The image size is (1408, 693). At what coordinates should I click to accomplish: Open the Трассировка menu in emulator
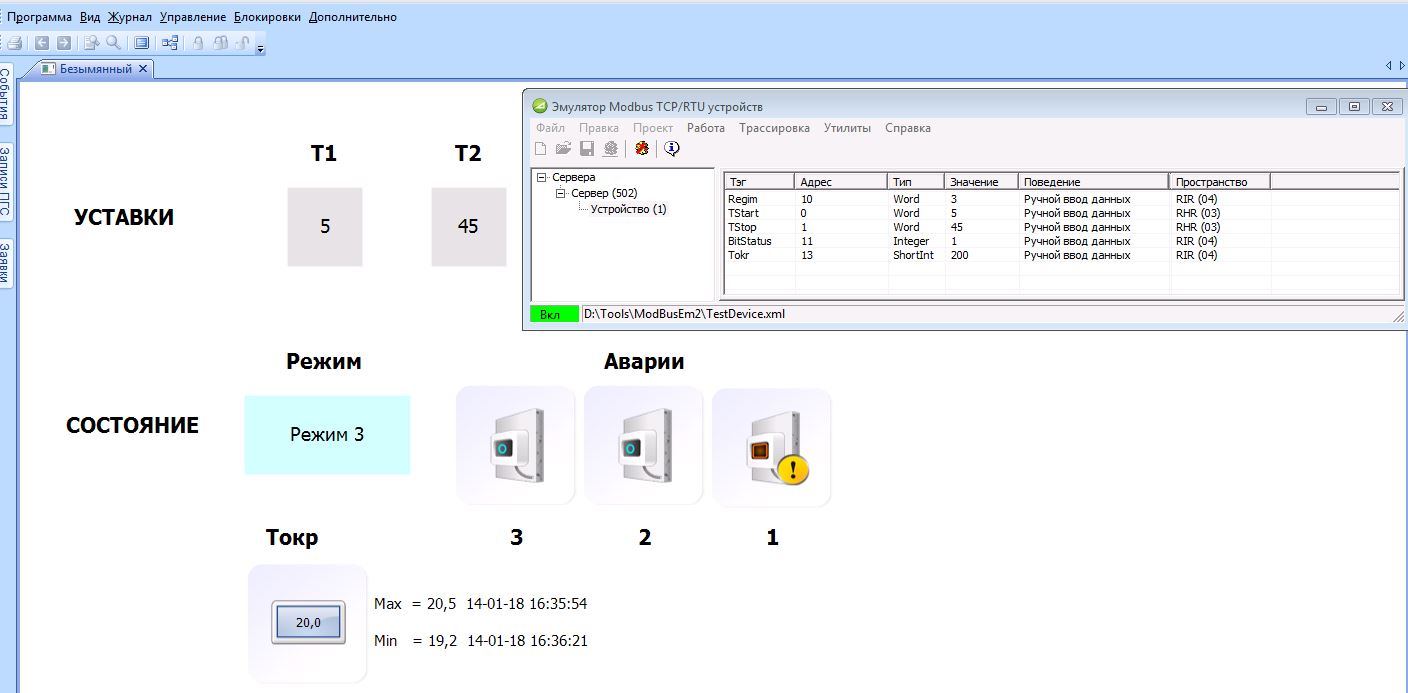[774, 128]
